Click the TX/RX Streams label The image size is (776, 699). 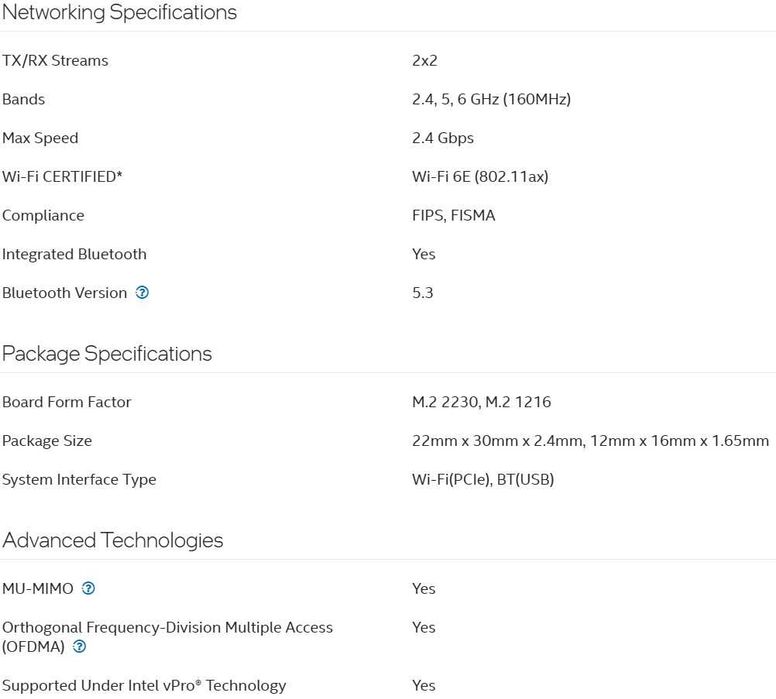55,61
